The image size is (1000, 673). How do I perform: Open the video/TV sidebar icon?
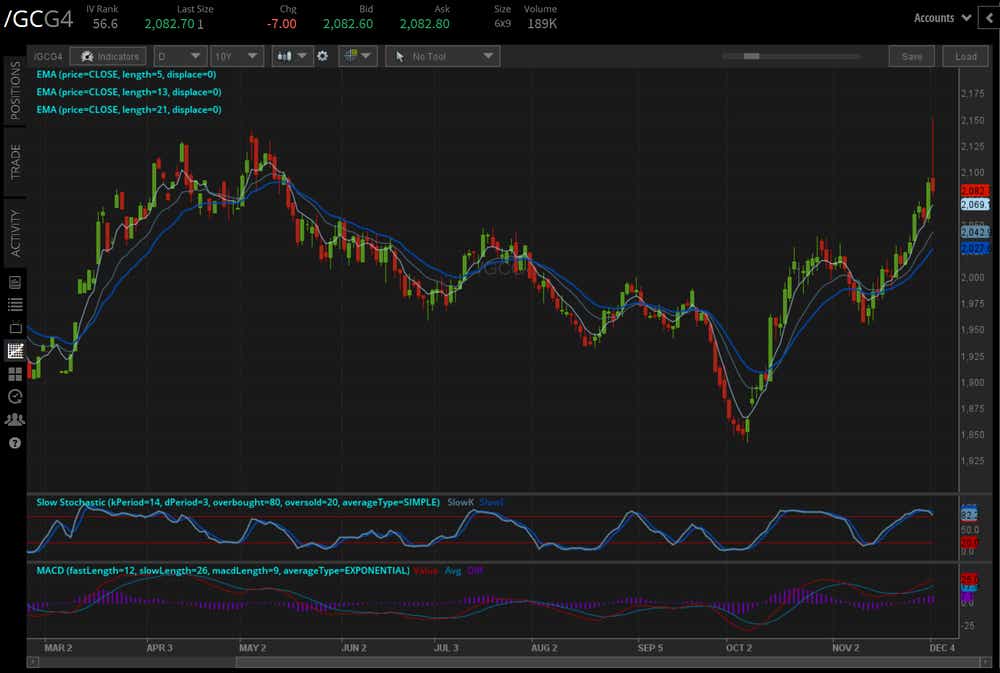point(15,327)
